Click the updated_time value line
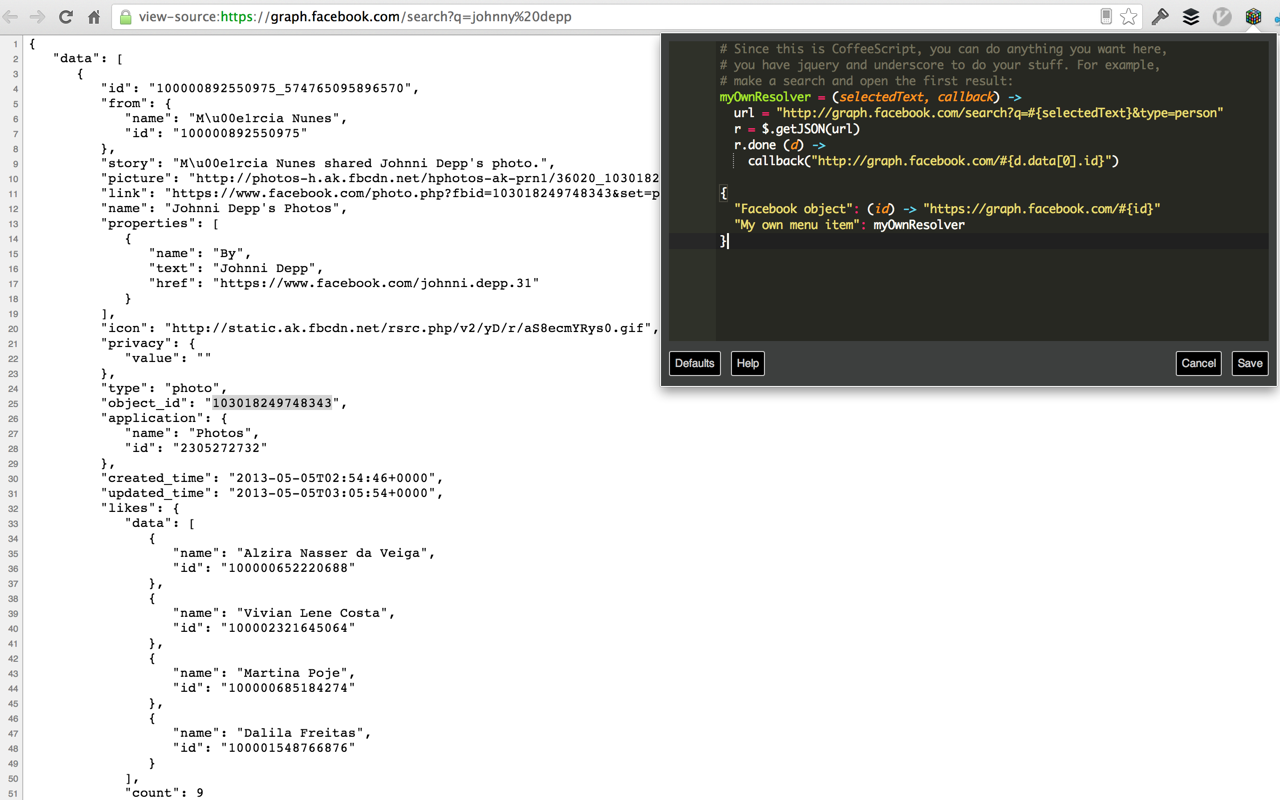This screenshot has height=800, width=1280. pyautogui.click(x=271, y=493)
